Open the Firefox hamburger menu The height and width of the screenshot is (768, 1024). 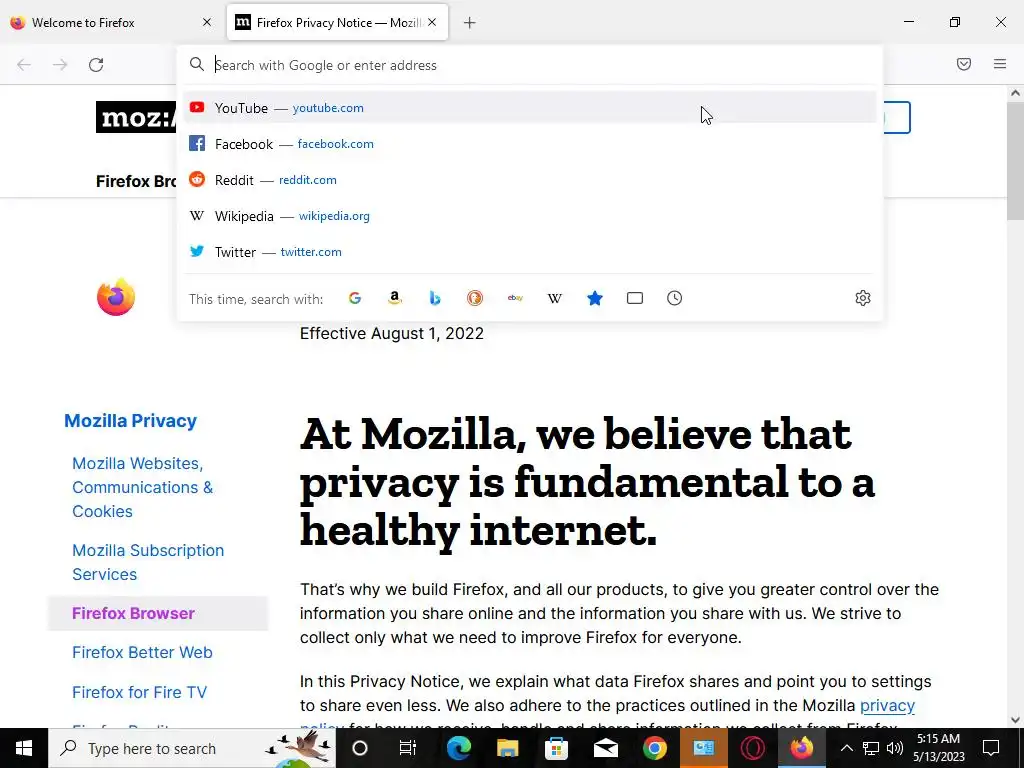point(1000,64)
